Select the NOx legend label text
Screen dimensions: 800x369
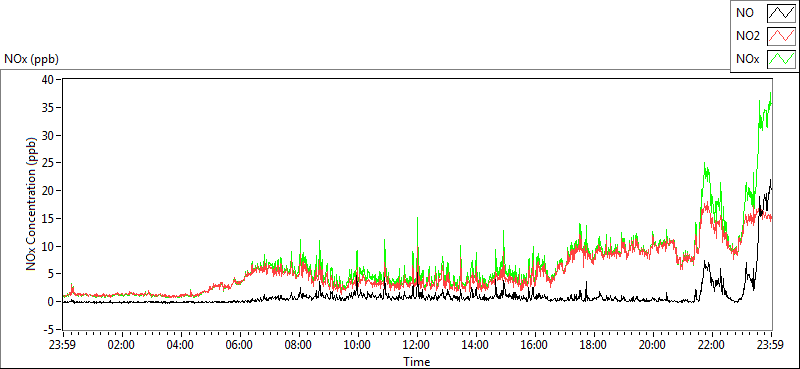[x=747, y=60]
